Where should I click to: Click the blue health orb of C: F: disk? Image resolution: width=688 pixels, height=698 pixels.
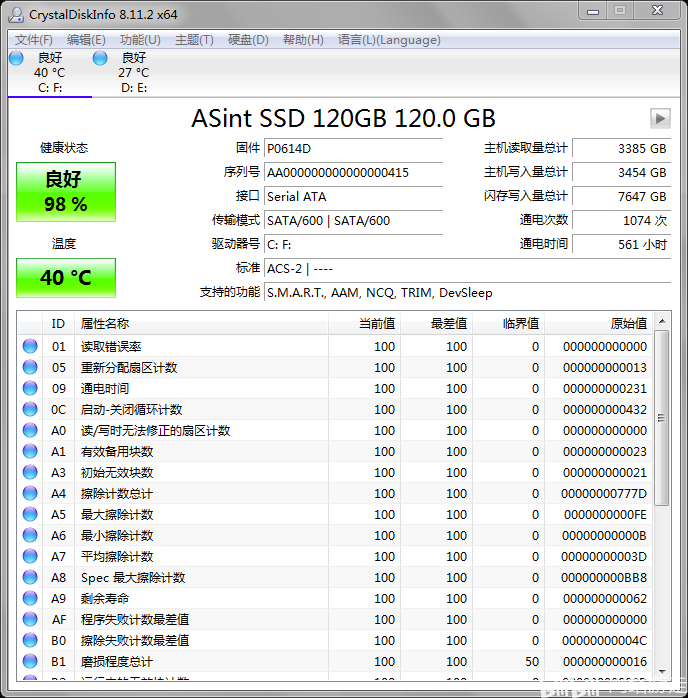16,58
